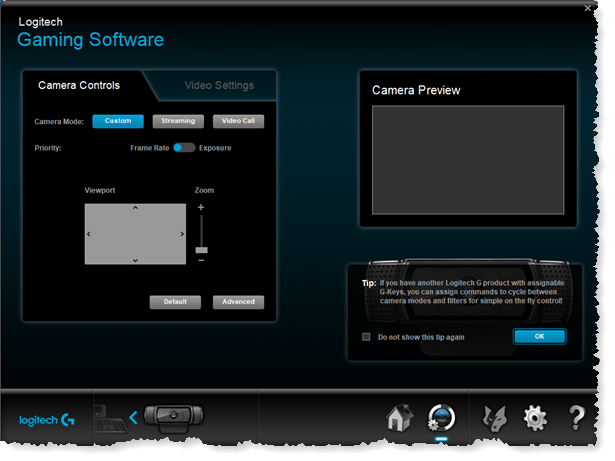The width and height of the screenshot is (615, 461).
Task: Go to the Home screen icon
Action: [399, 418]
